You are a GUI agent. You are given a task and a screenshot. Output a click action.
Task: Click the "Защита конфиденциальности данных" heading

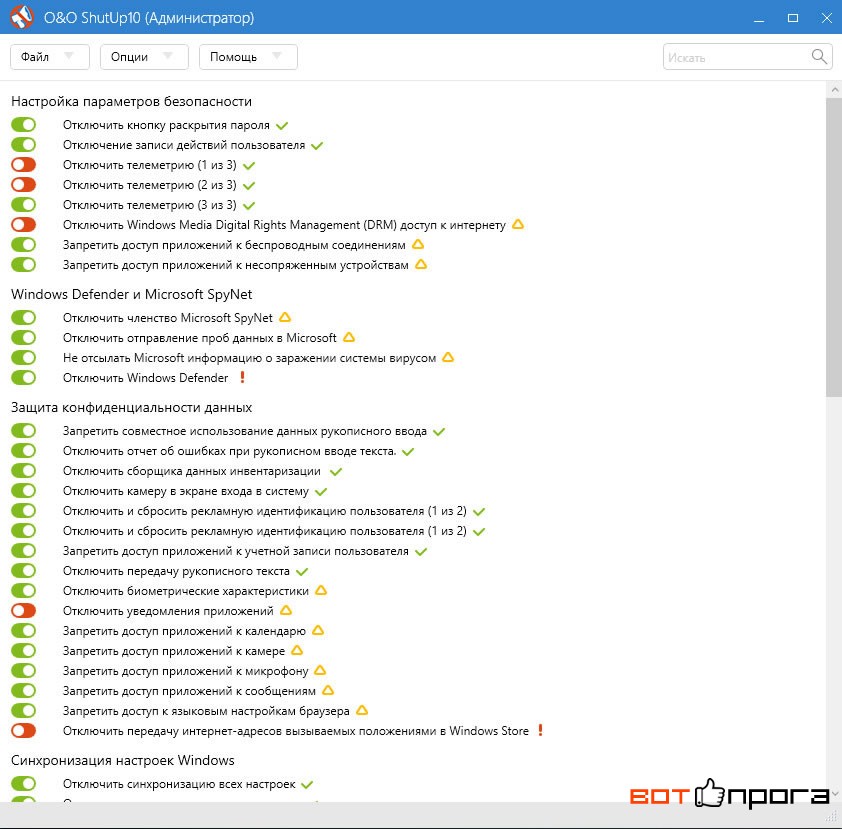point(132,408)
